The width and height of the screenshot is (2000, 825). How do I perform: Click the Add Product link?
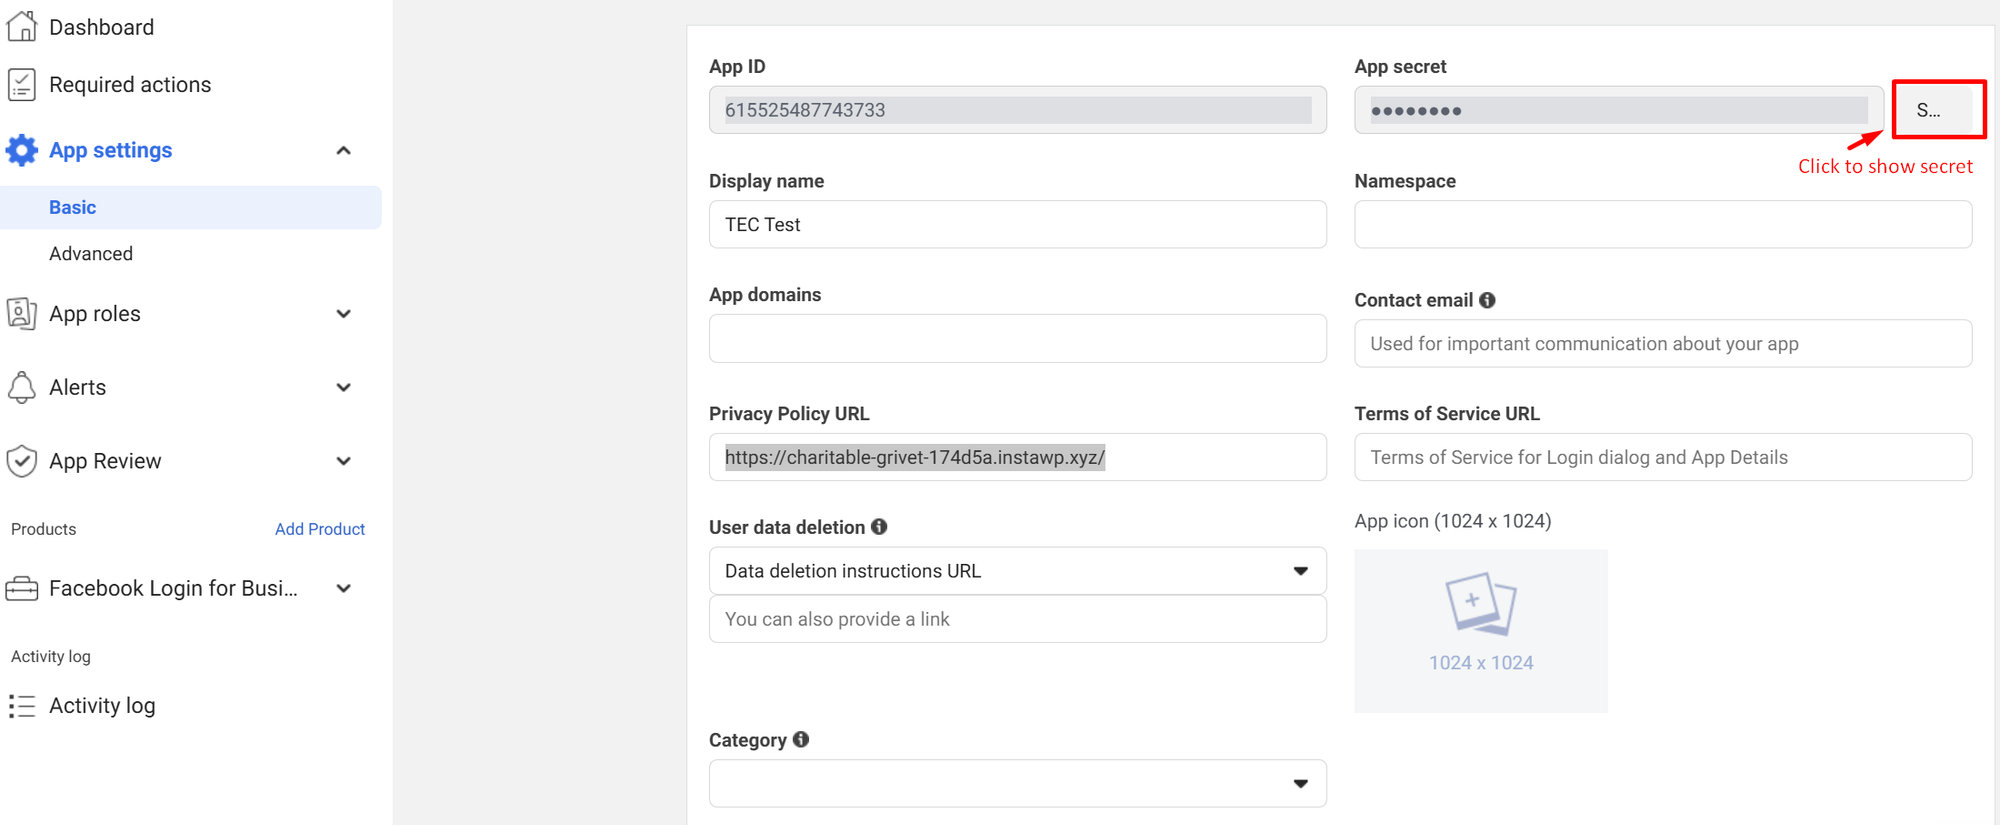point(320,529)
